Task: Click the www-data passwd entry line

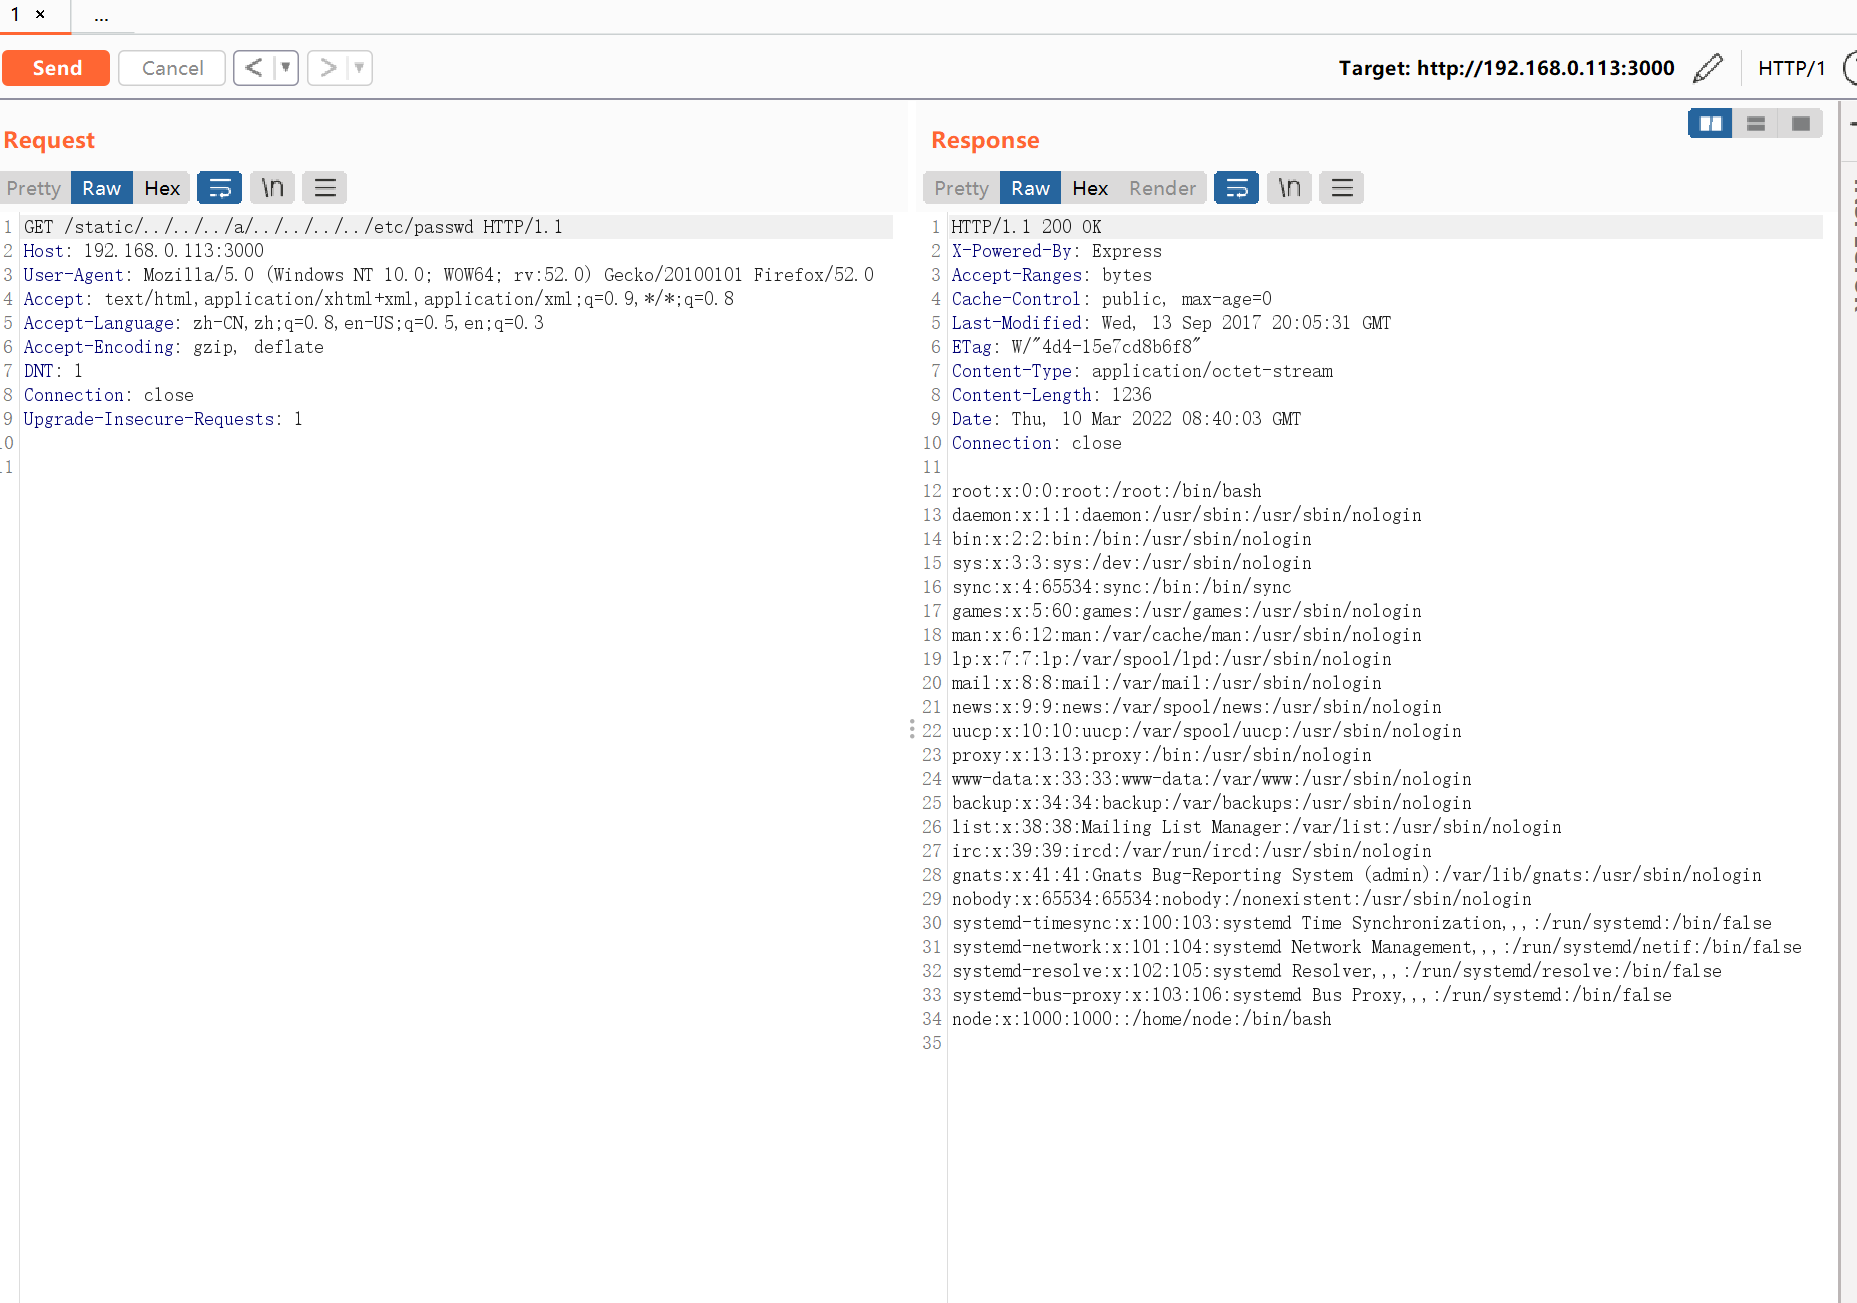Action: point(1212,779)
